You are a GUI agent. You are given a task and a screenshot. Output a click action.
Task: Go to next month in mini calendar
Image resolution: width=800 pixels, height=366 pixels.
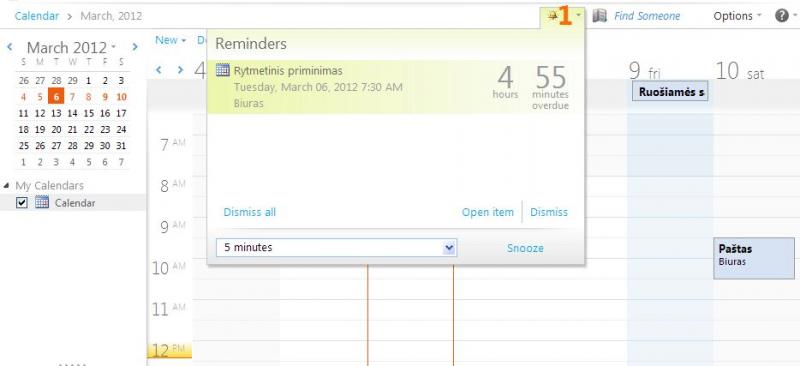pos(135,47)
